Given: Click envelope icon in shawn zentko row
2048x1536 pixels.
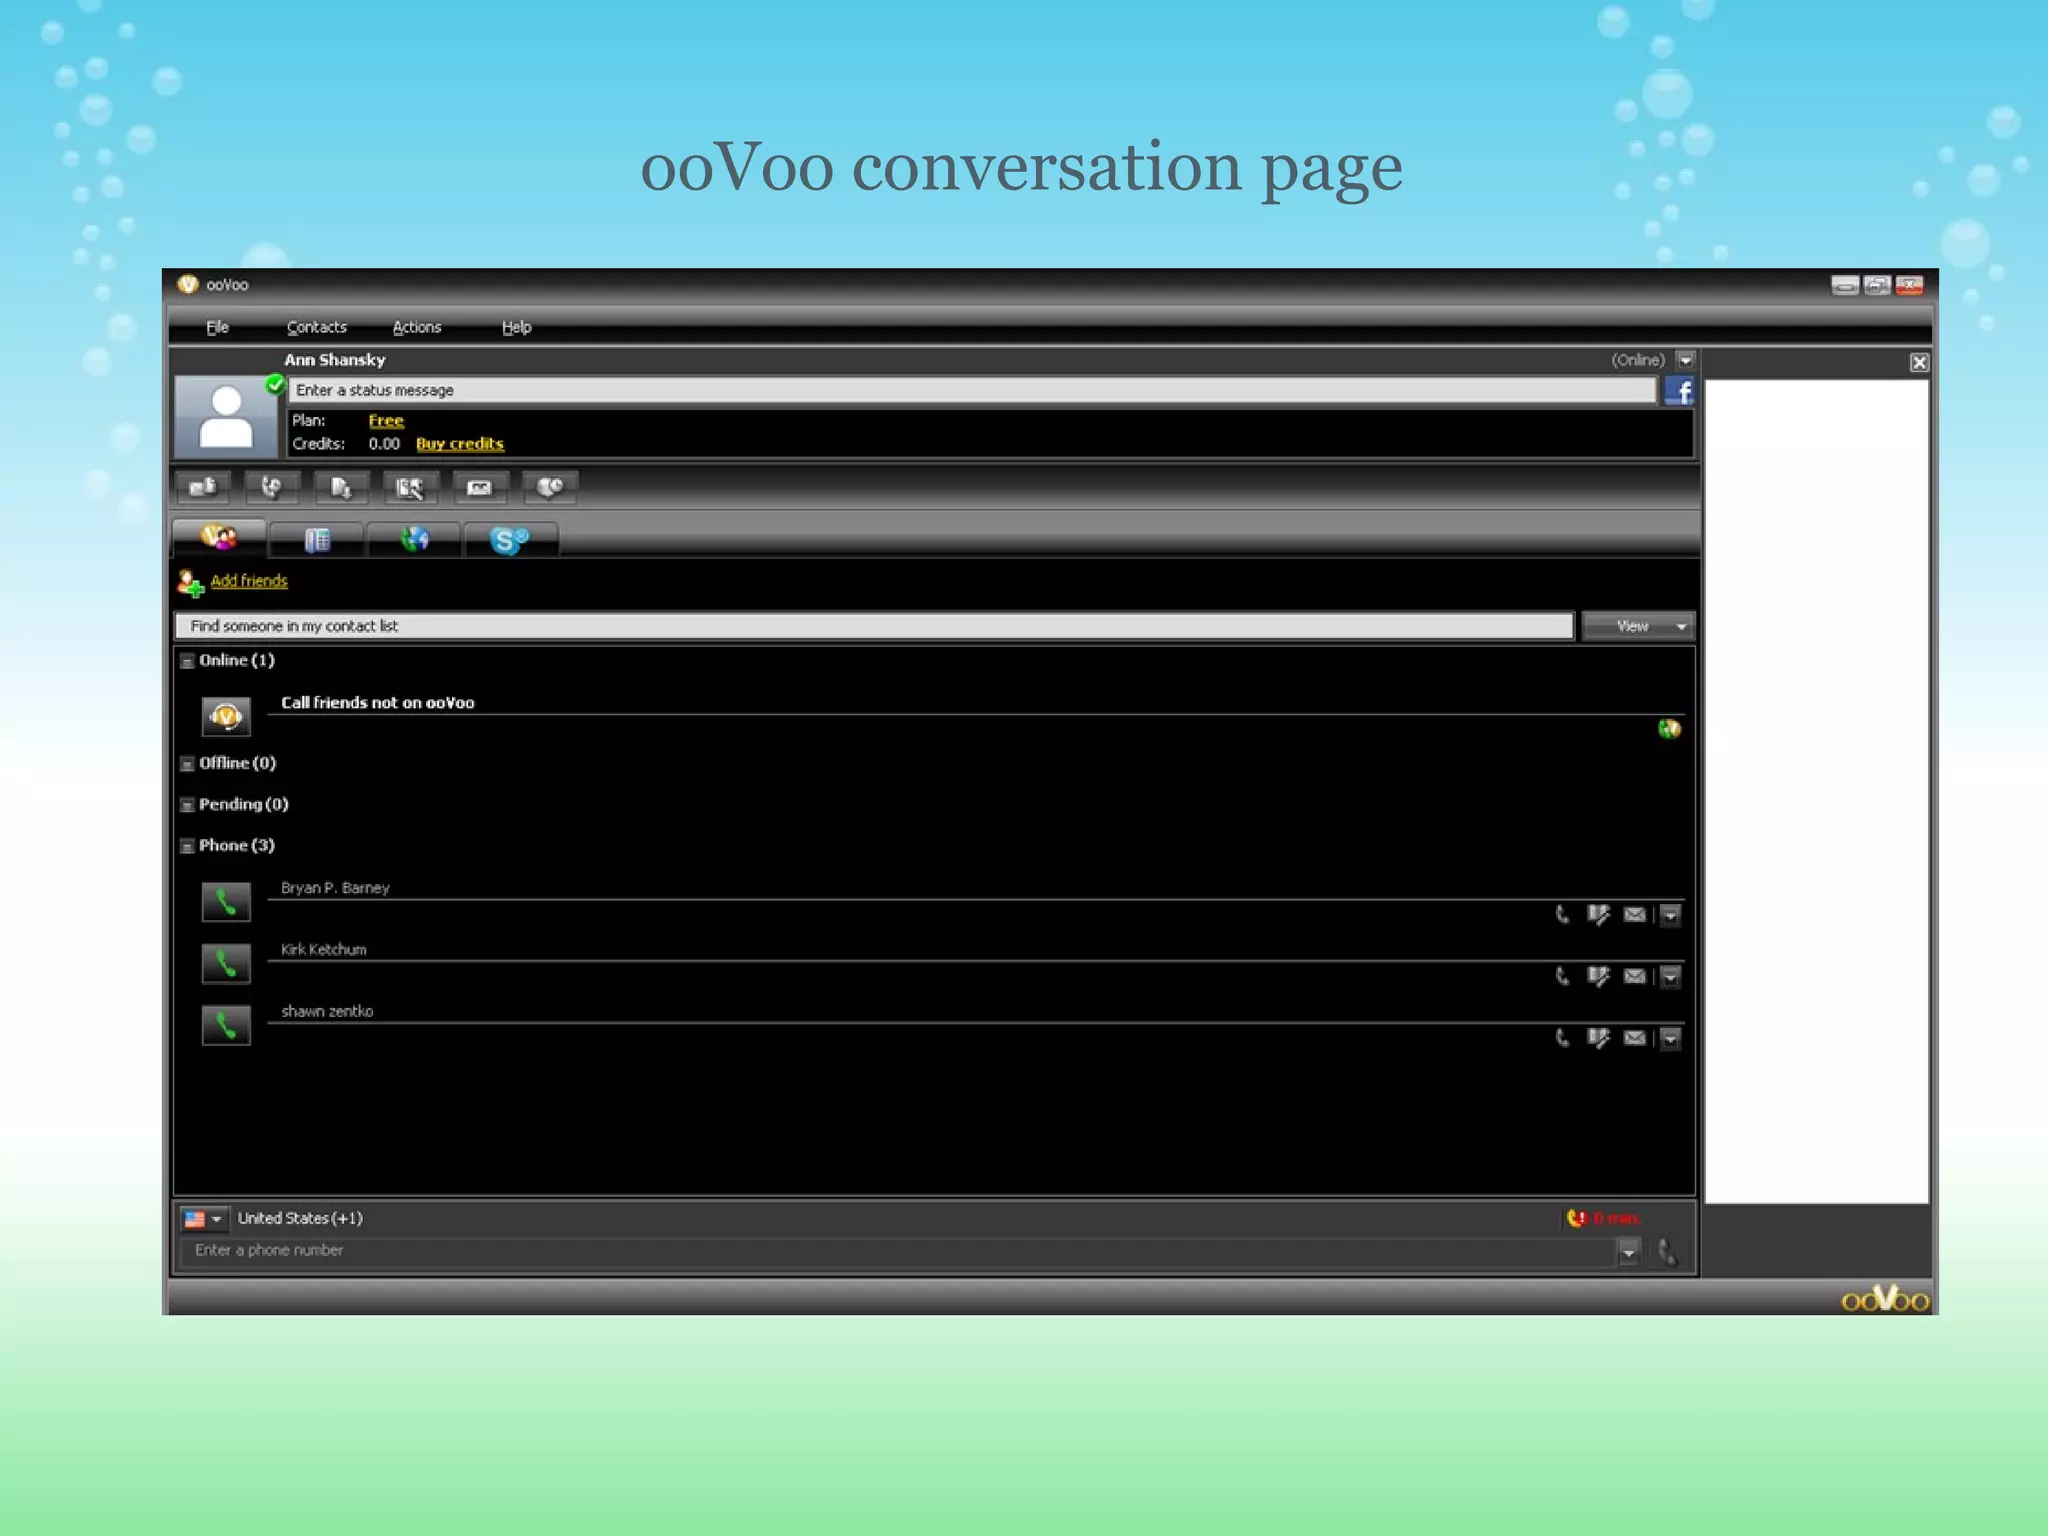Looking at the screenshot, I should (x=1635, y=1038).
